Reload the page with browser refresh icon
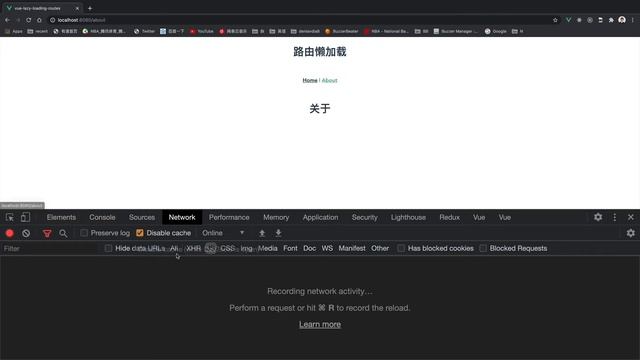This screenshot has height=360, width=640. point(29,20)
